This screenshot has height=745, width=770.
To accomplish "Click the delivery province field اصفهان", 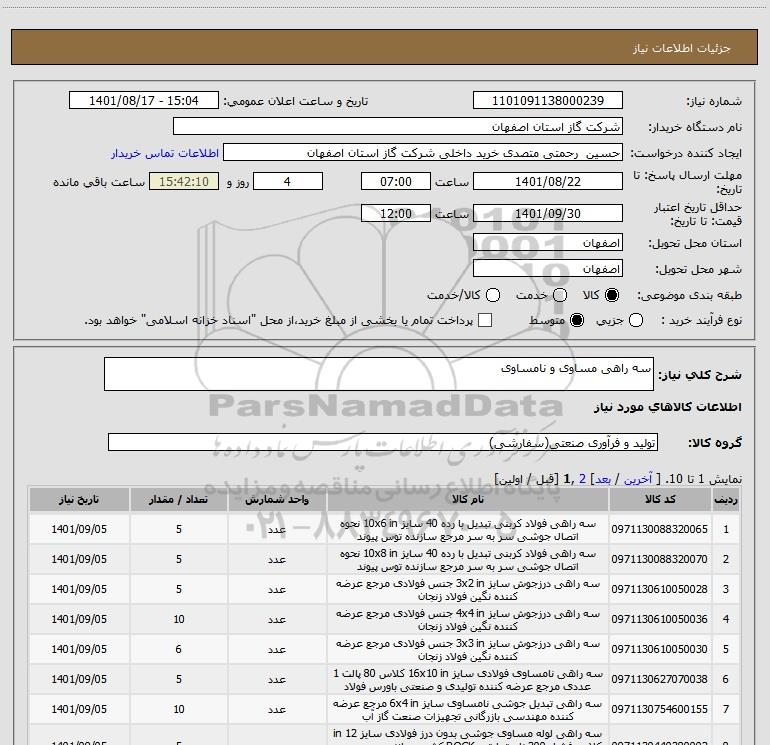I will coord(548,243).
